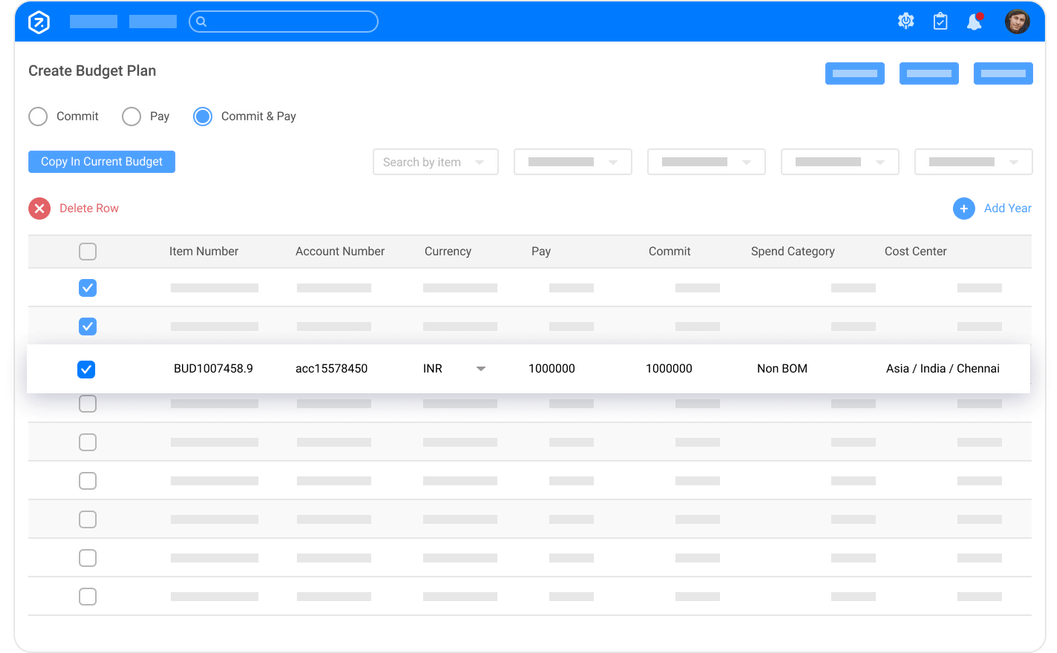Click the Add Year link

pos(1007,208)
